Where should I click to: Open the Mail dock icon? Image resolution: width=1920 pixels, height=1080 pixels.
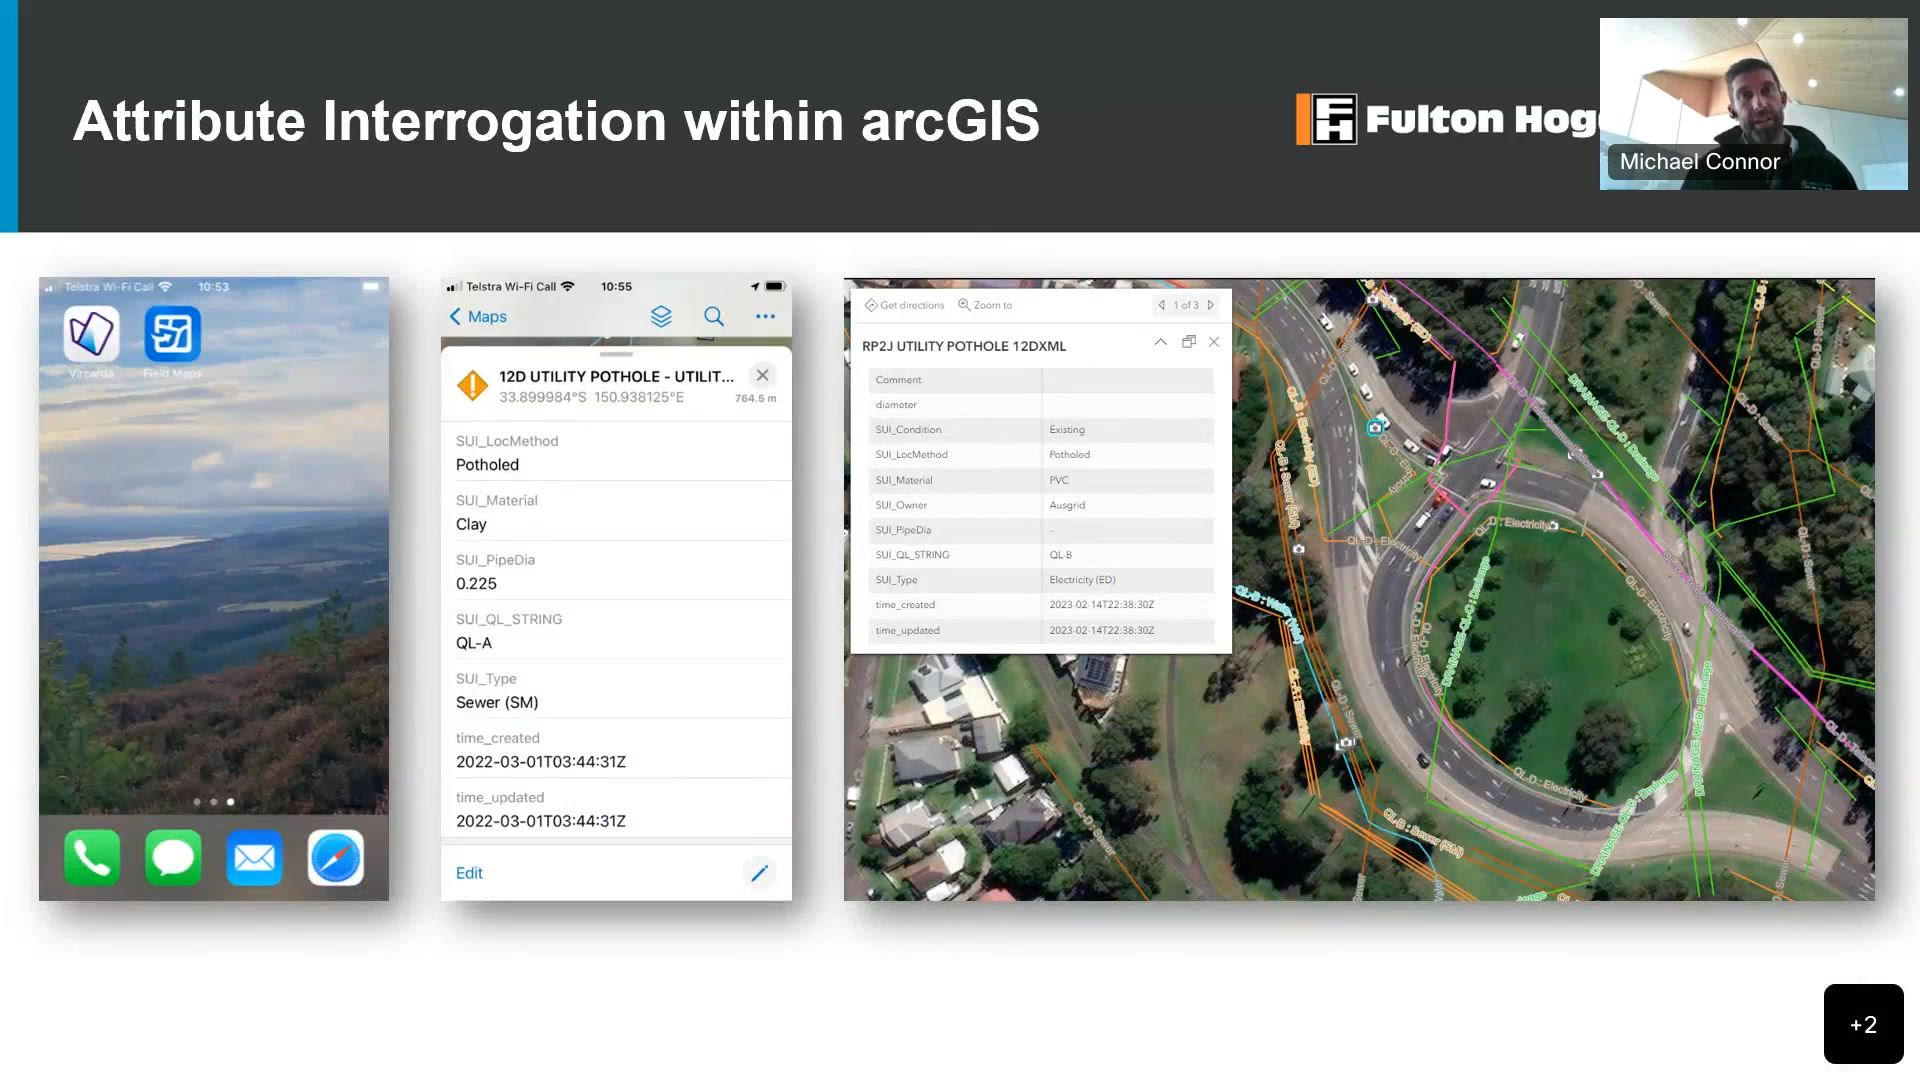254,858
